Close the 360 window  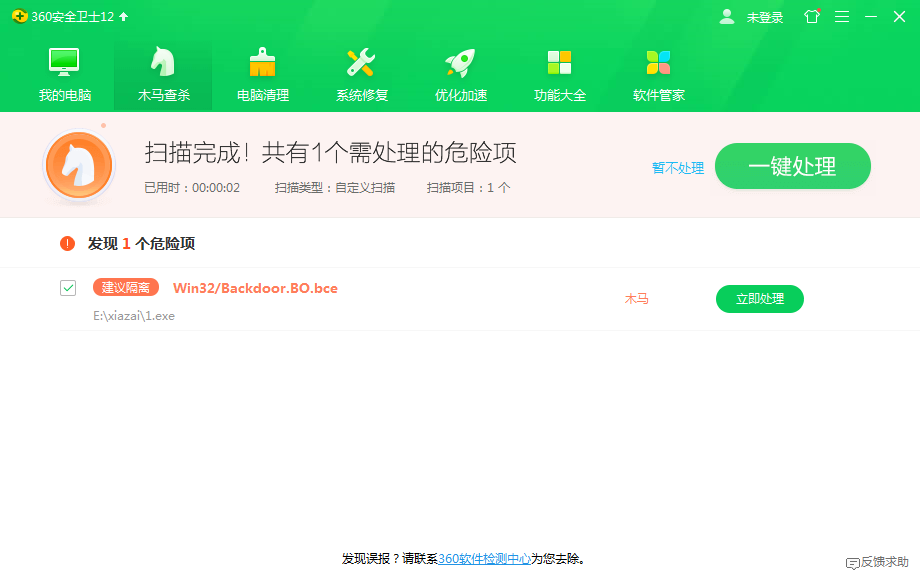point(899,16)
